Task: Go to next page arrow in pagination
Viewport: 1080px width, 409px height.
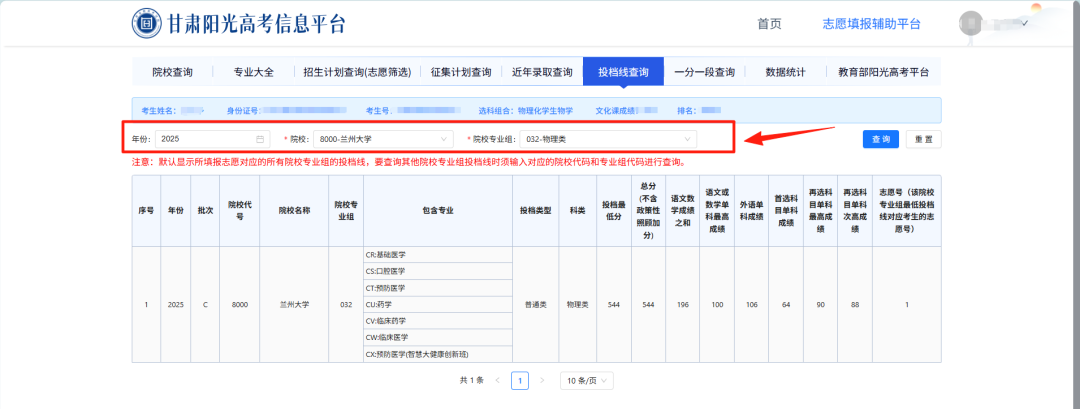Action: coord(542,380)
